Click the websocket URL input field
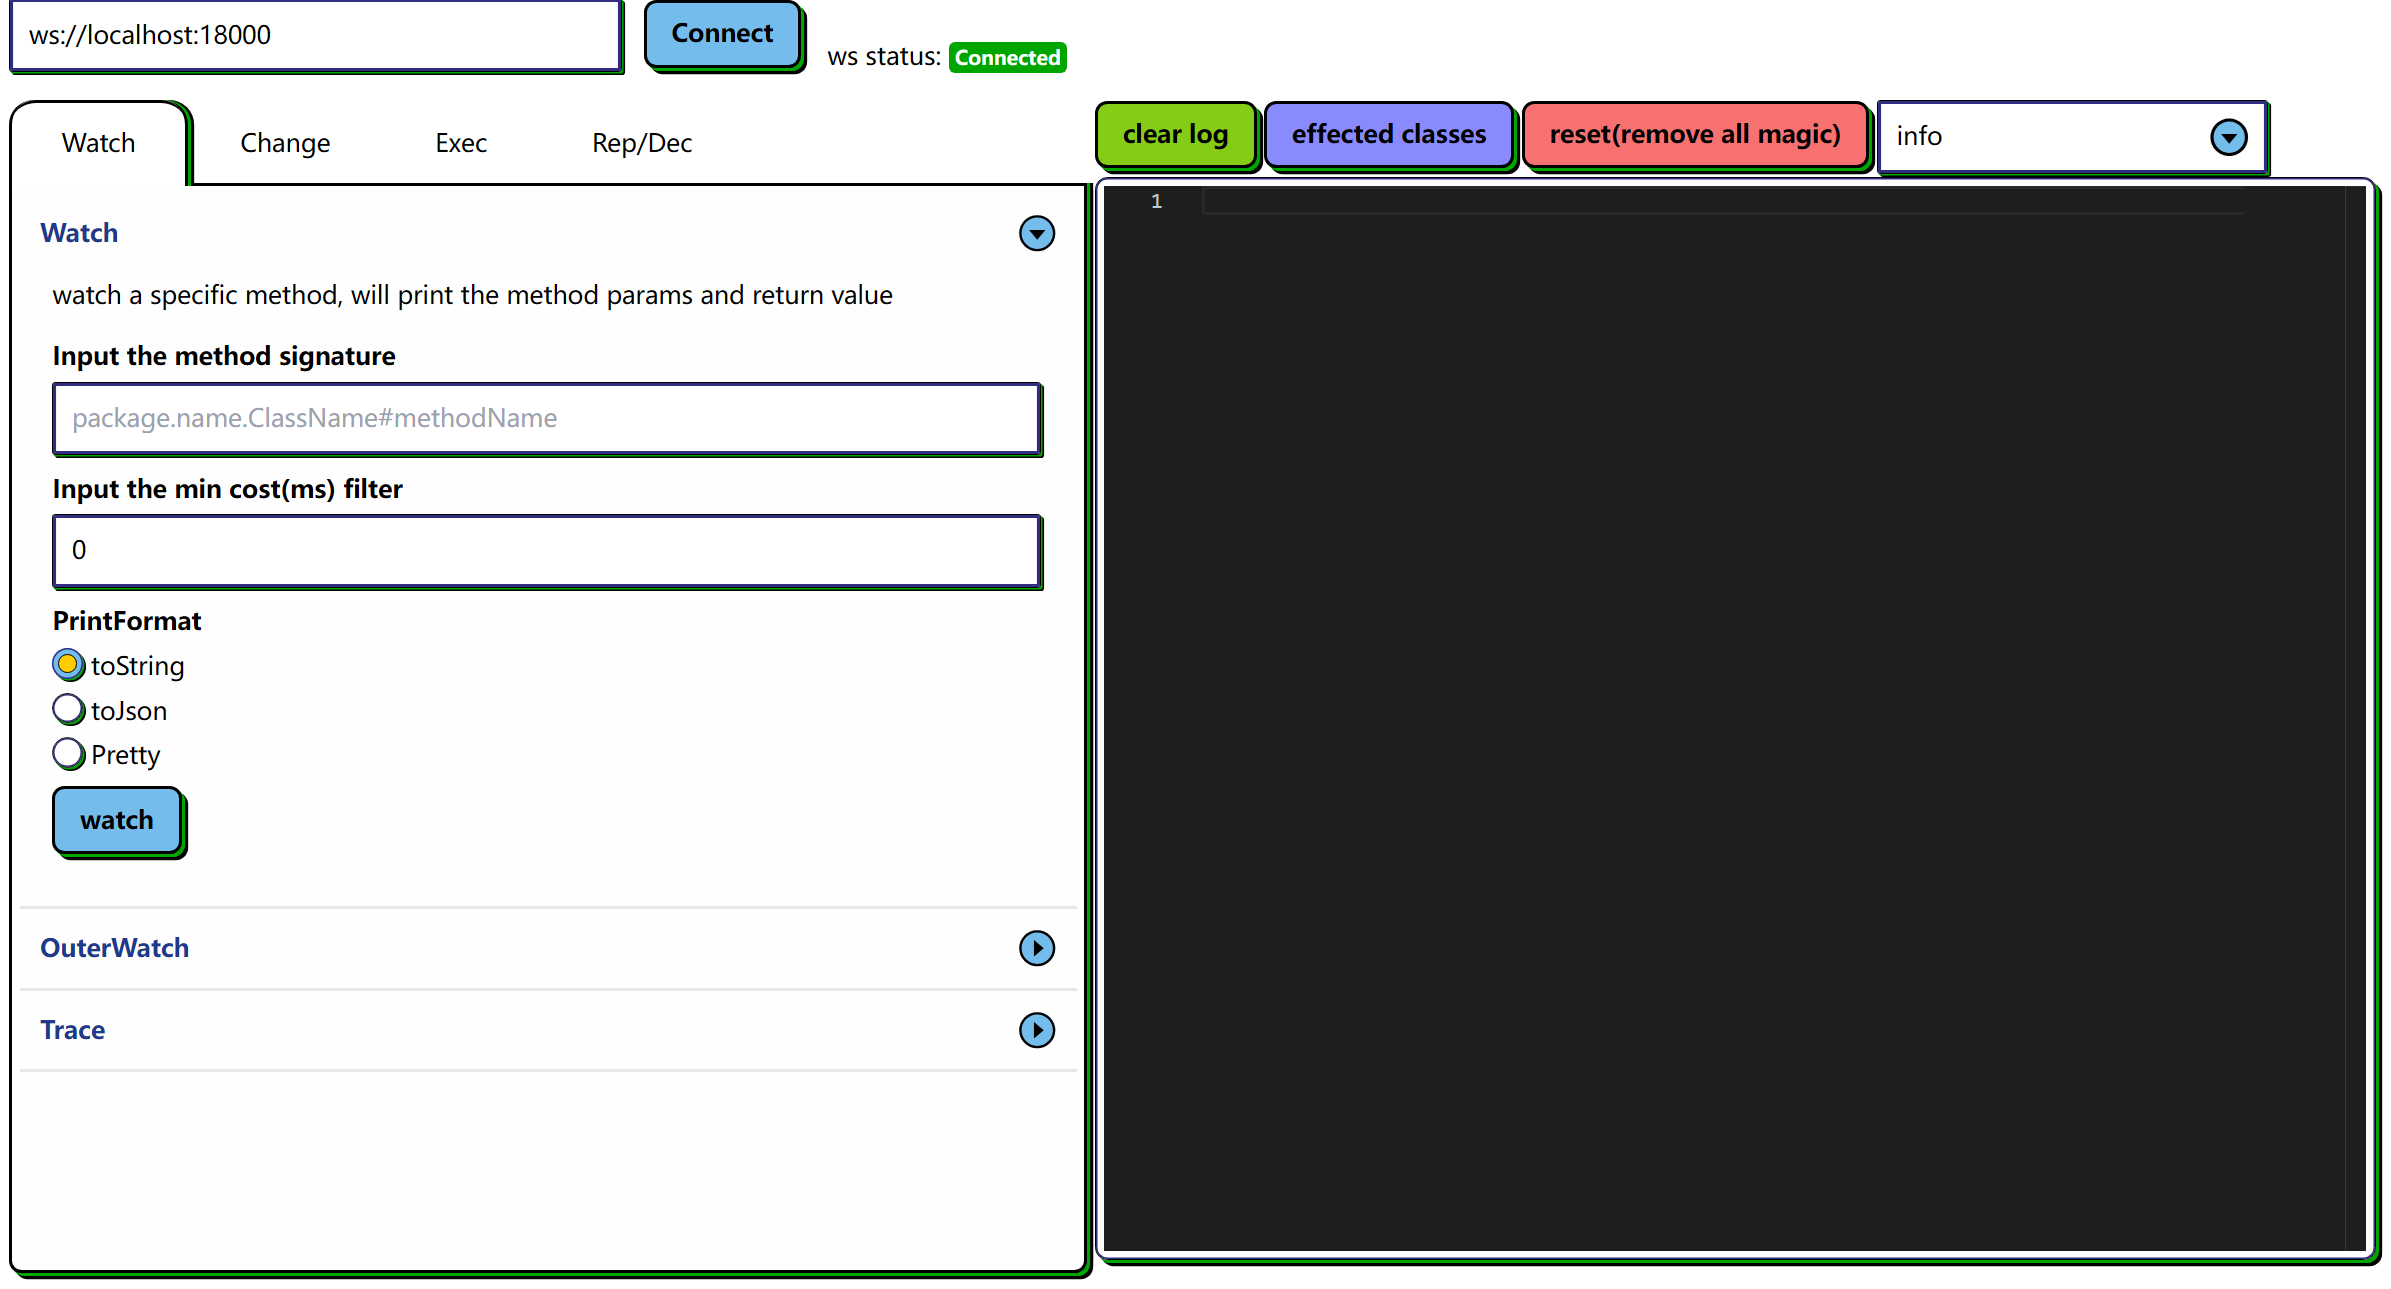 [x=315, y=35]
